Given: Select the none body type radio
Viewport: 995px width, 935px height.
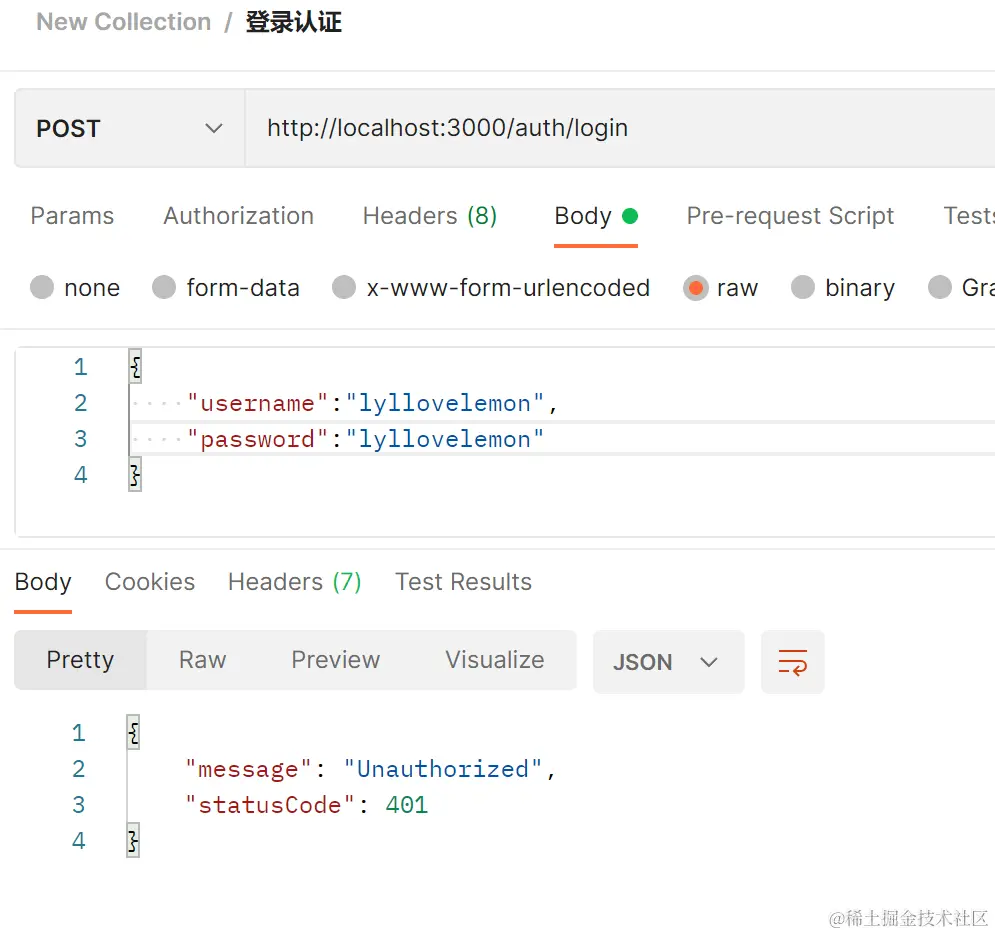Looking at the screenshot, I should pyautogui.click(x=42, y=288).
